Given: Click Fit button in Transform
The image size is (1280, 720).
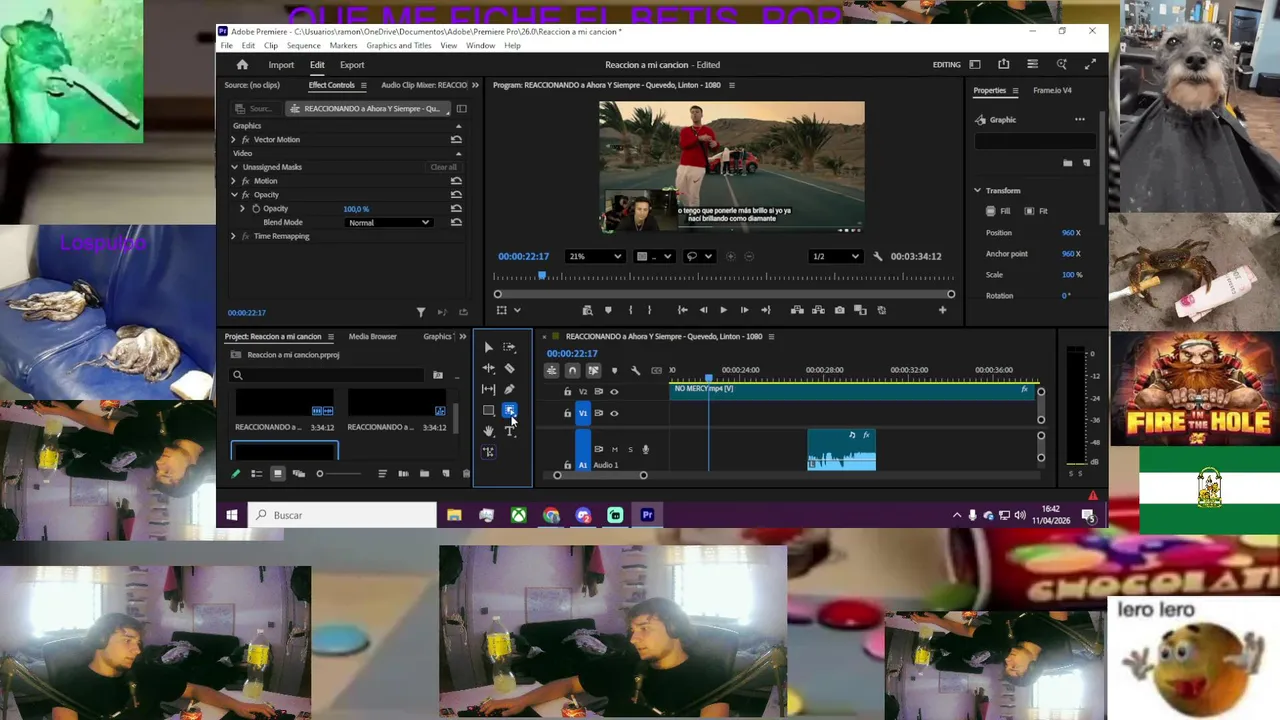Looking at the screenshot, I should pyautogui.click(x=1037, y=211).
